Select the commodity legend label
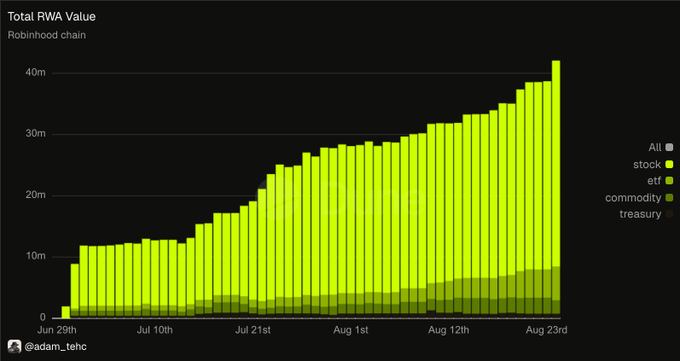This screenshot has width=680, height=361. tap(633, 198)
